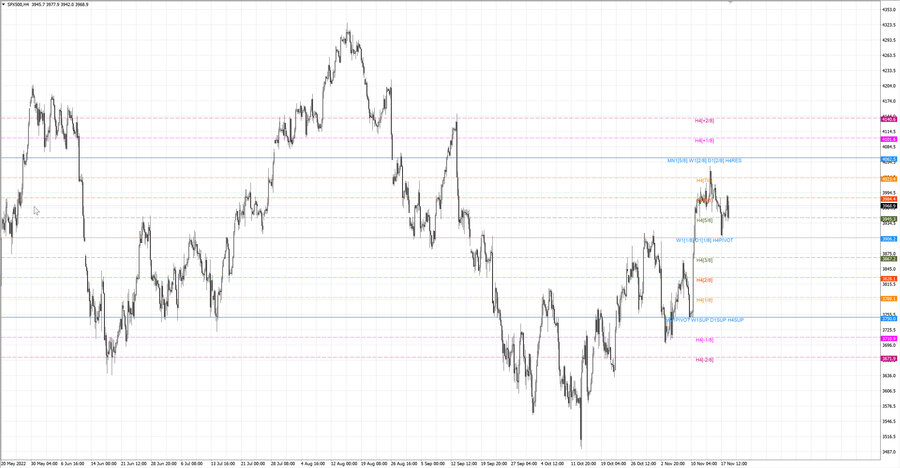
Task: Select the H4[+2/8] level label
Action: click(704, 121)
